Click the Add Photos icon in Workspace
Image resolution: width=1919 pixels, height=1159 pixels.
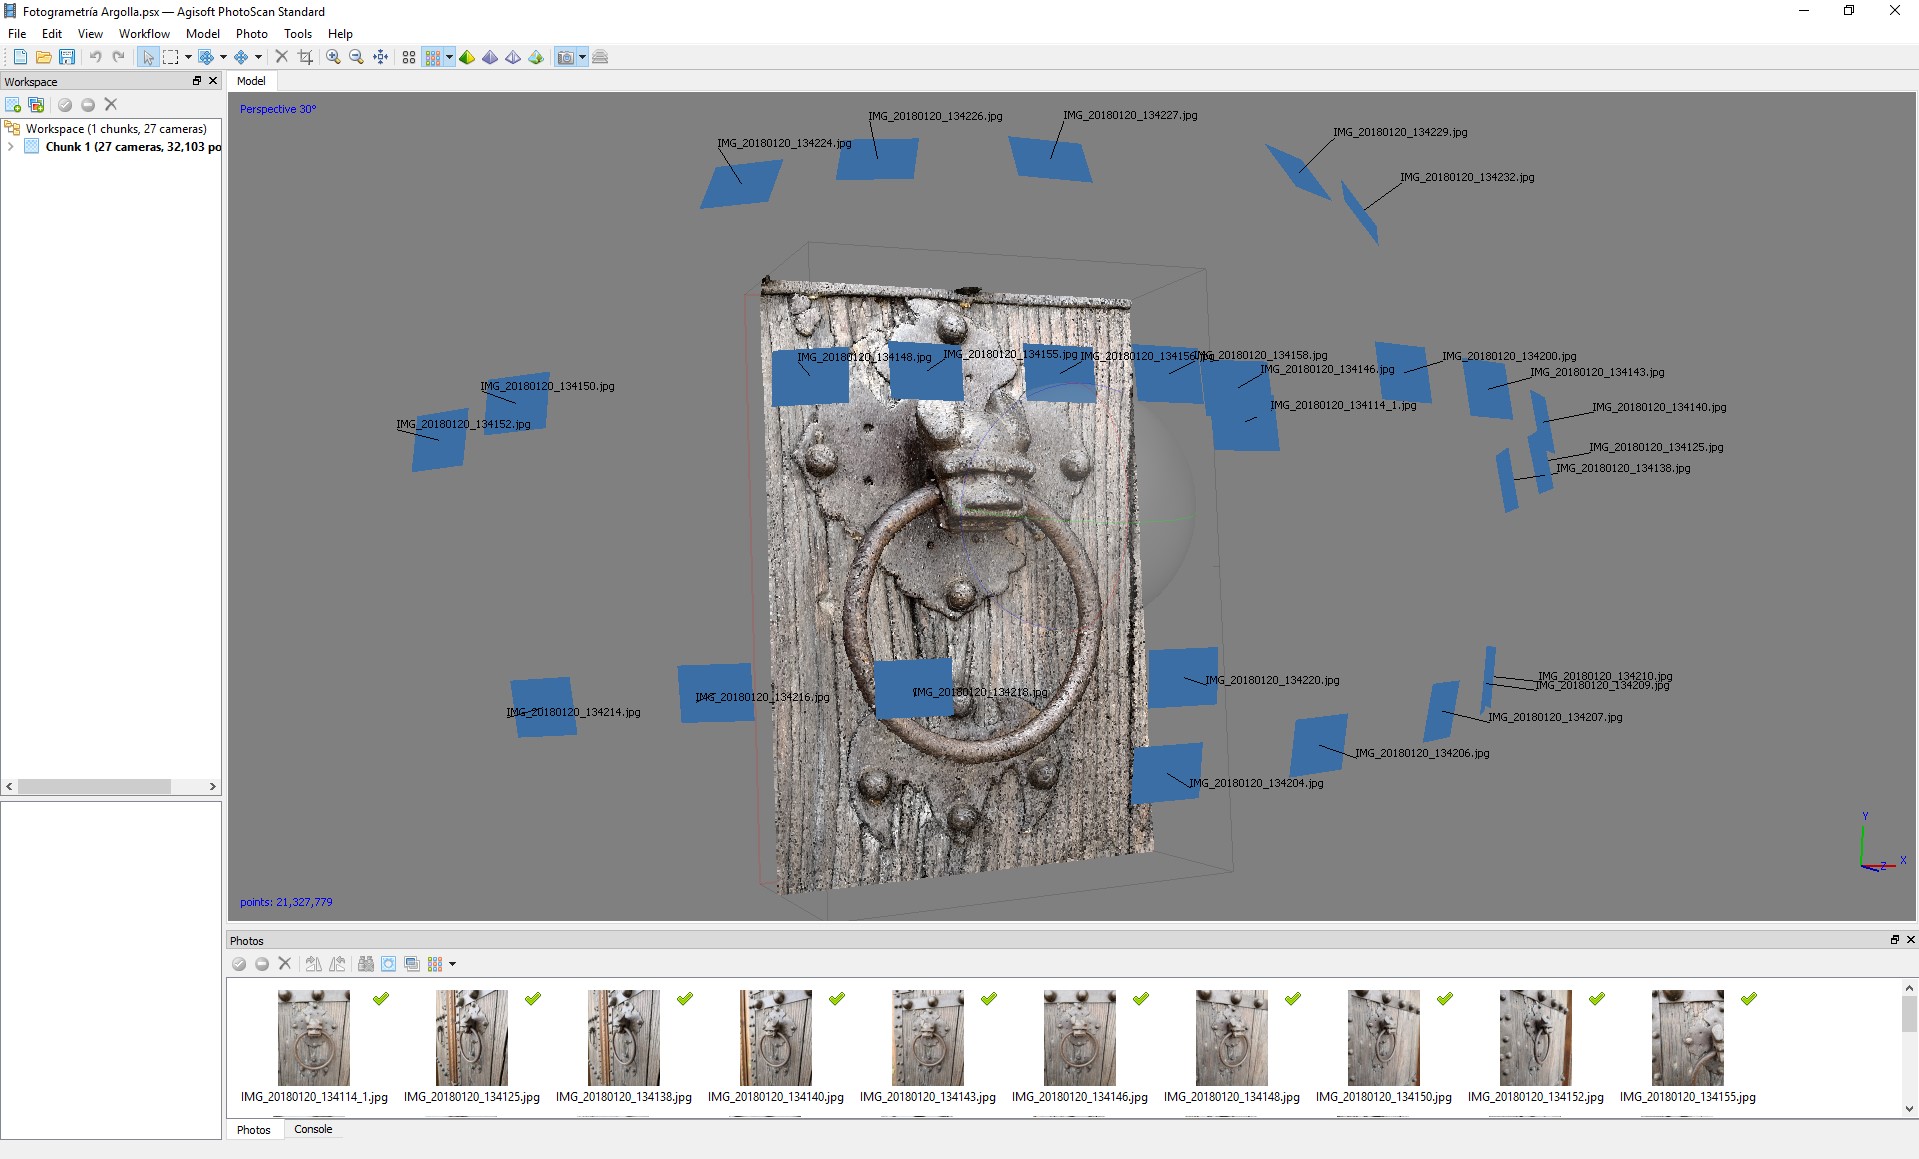[x=36, y=104]
